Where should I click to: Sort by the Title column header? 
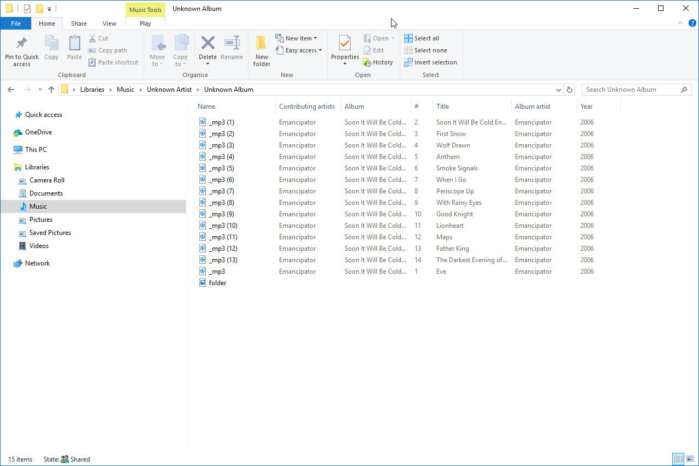click(x=443, y=106)
